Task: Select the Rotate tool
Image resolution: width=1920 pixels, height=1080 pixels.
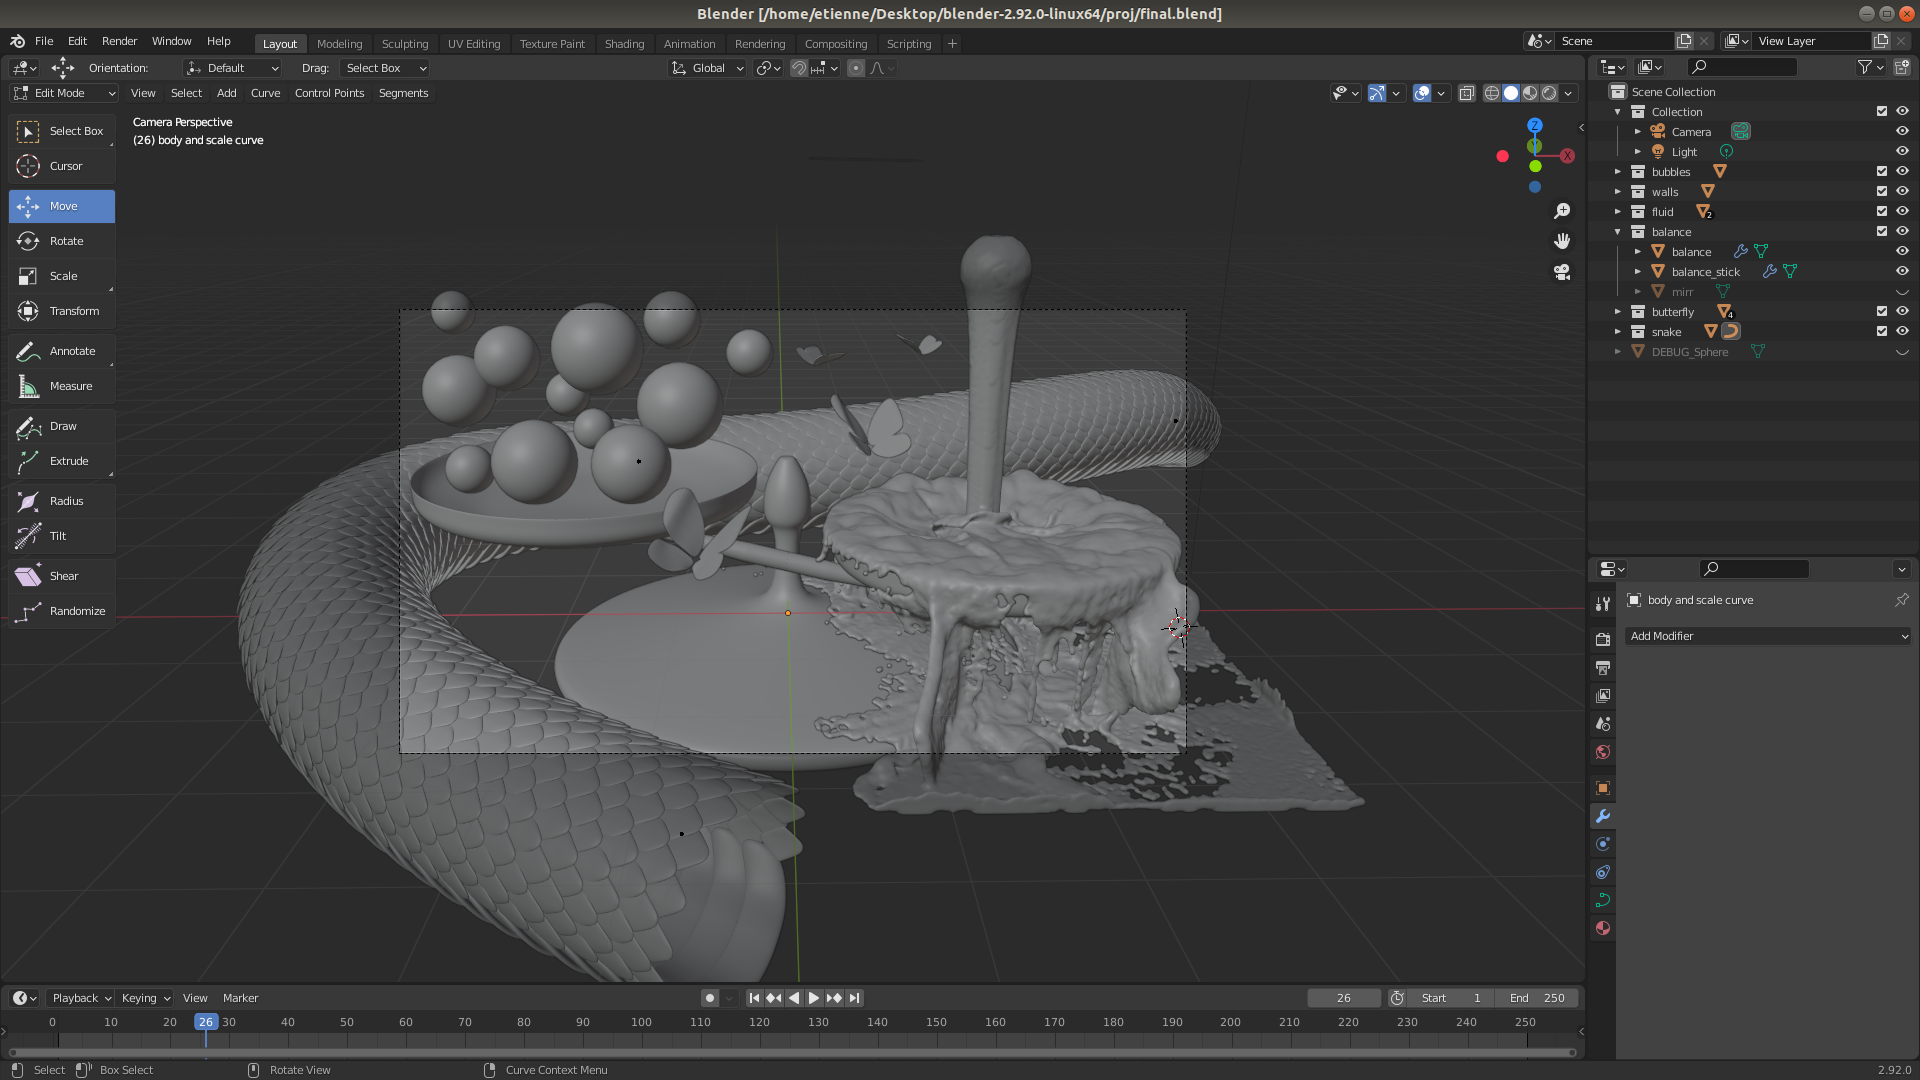Action: [62, 241]
